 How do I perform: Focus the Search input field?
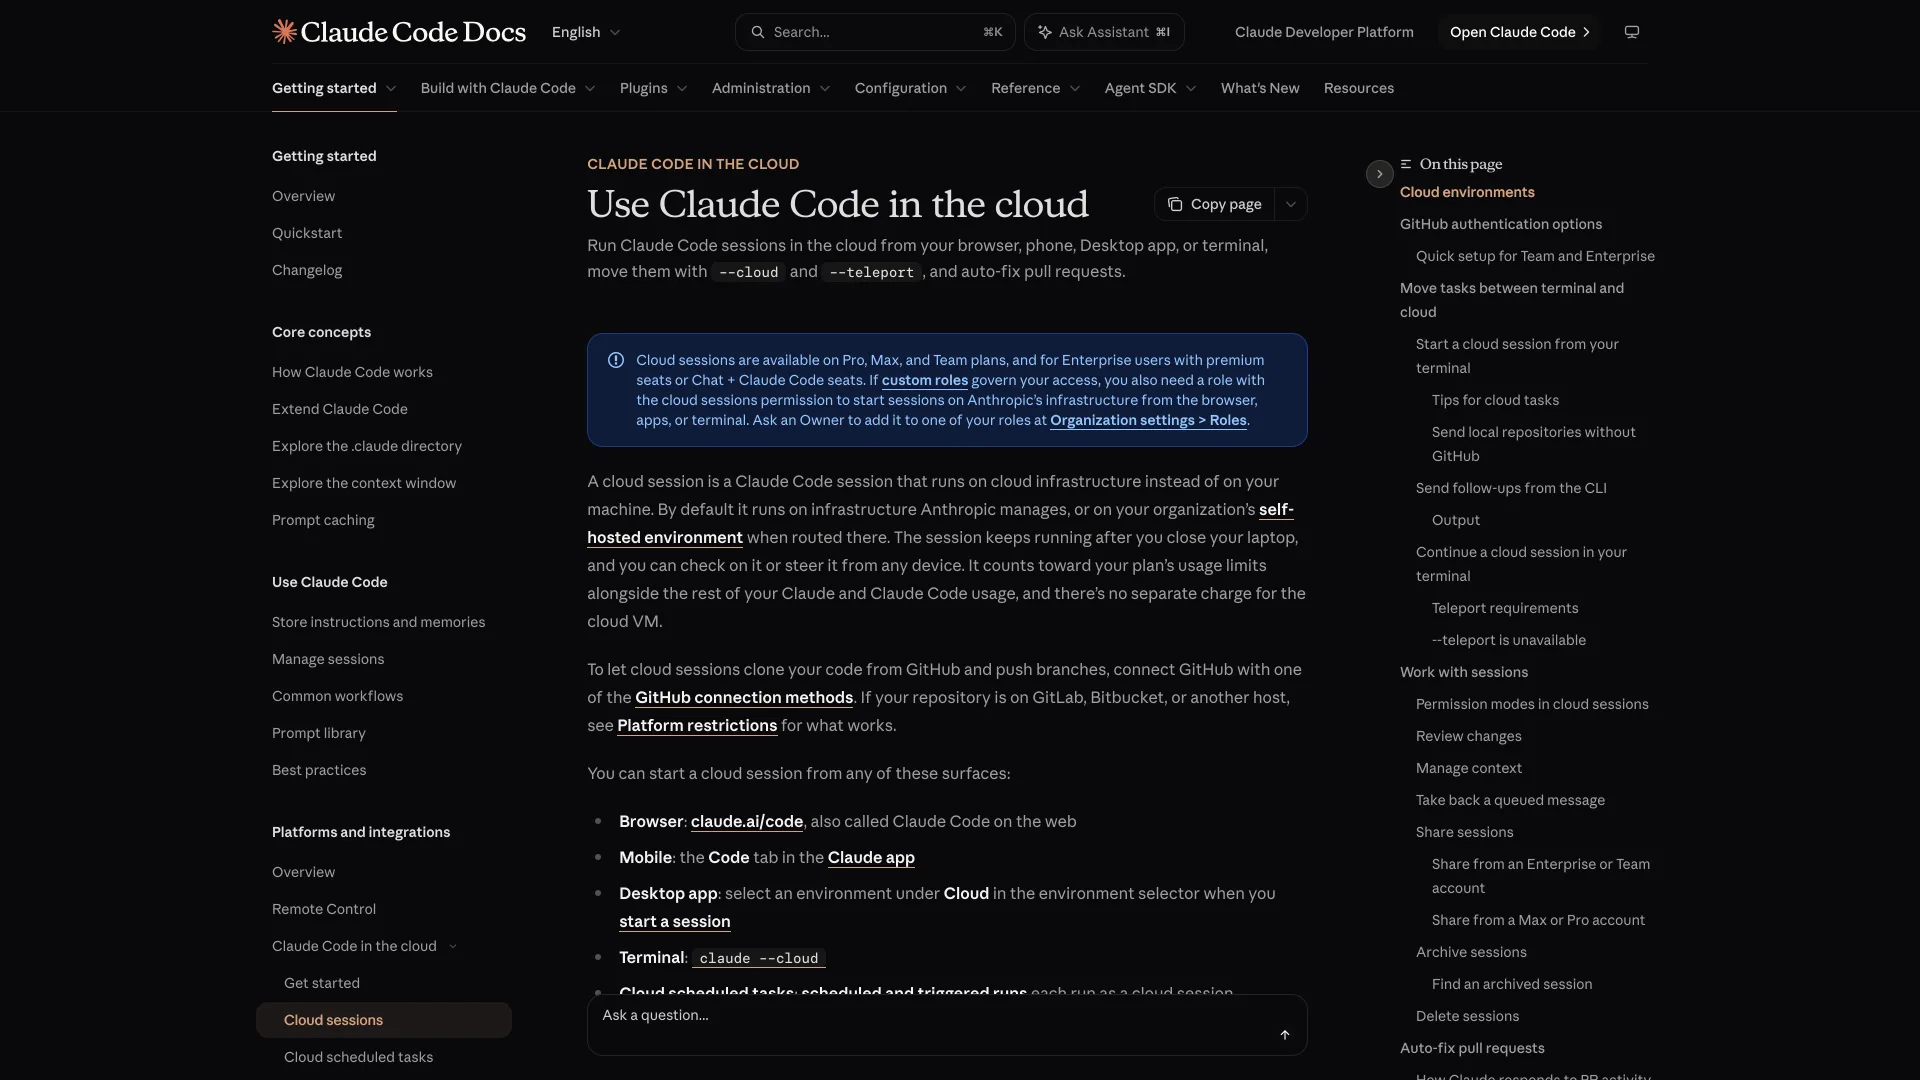tap(875, 32)
